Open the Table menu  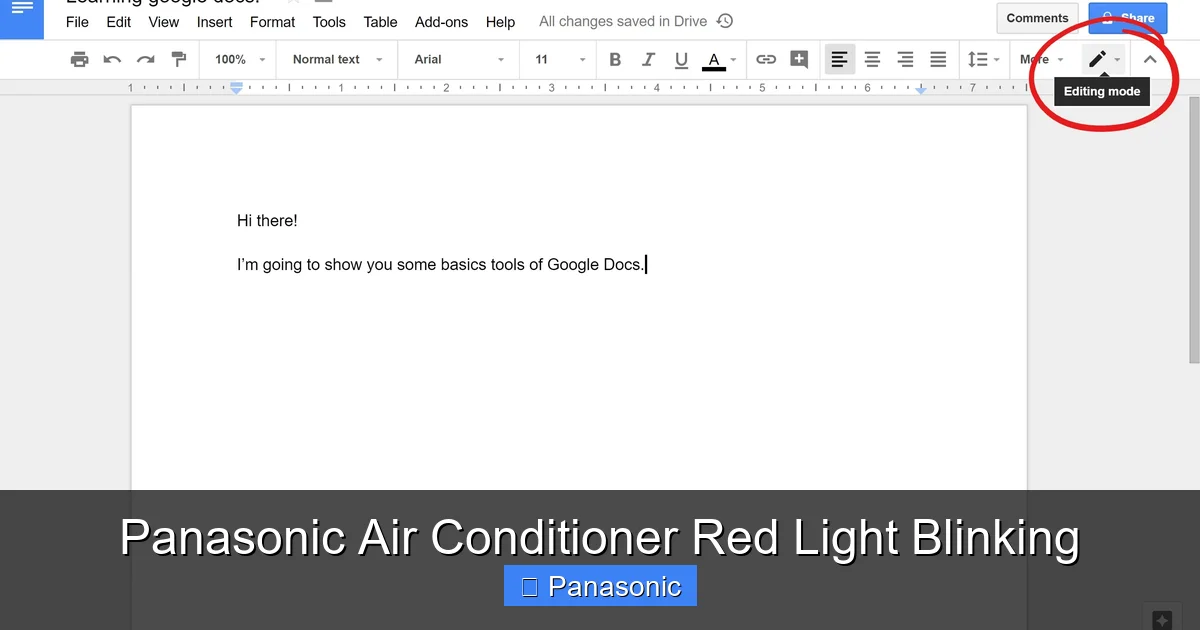click(380, 22)
